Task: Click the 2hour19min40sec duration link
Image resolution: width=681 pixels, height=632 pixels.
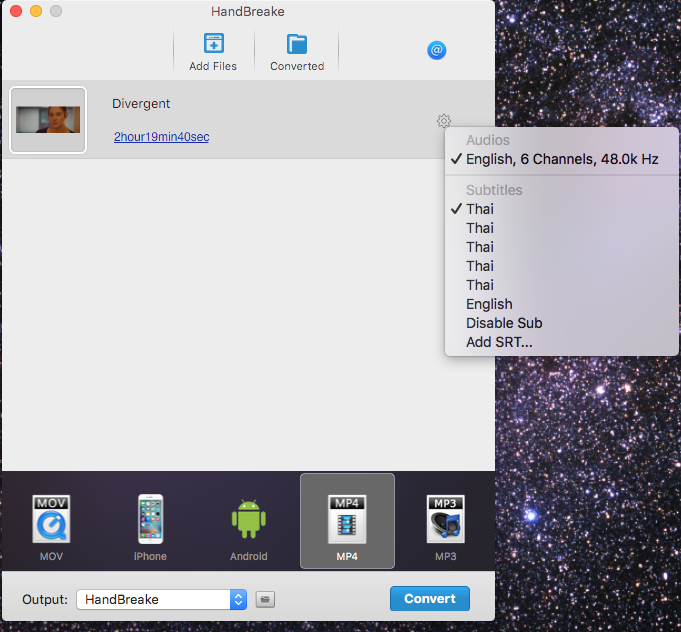Action: 162,137
